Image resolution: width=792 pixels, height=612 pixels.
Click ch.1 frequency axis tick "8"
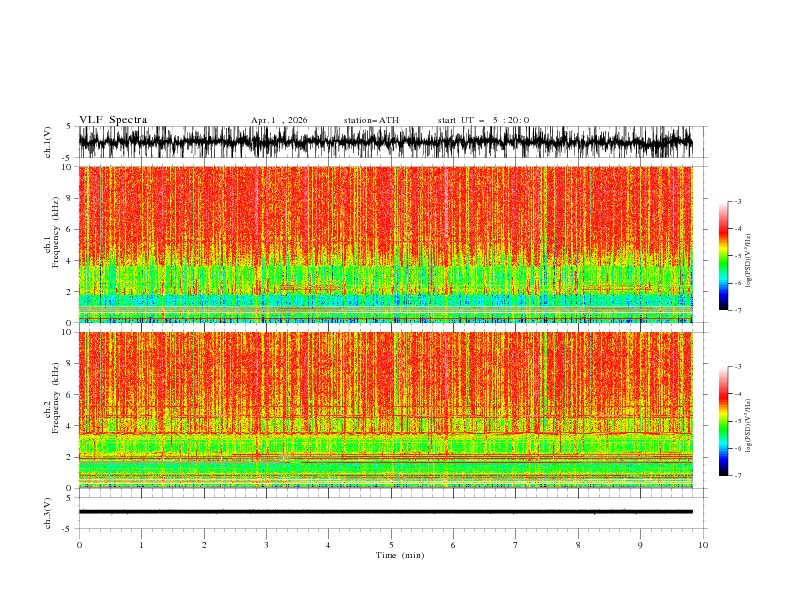(70, 198)
